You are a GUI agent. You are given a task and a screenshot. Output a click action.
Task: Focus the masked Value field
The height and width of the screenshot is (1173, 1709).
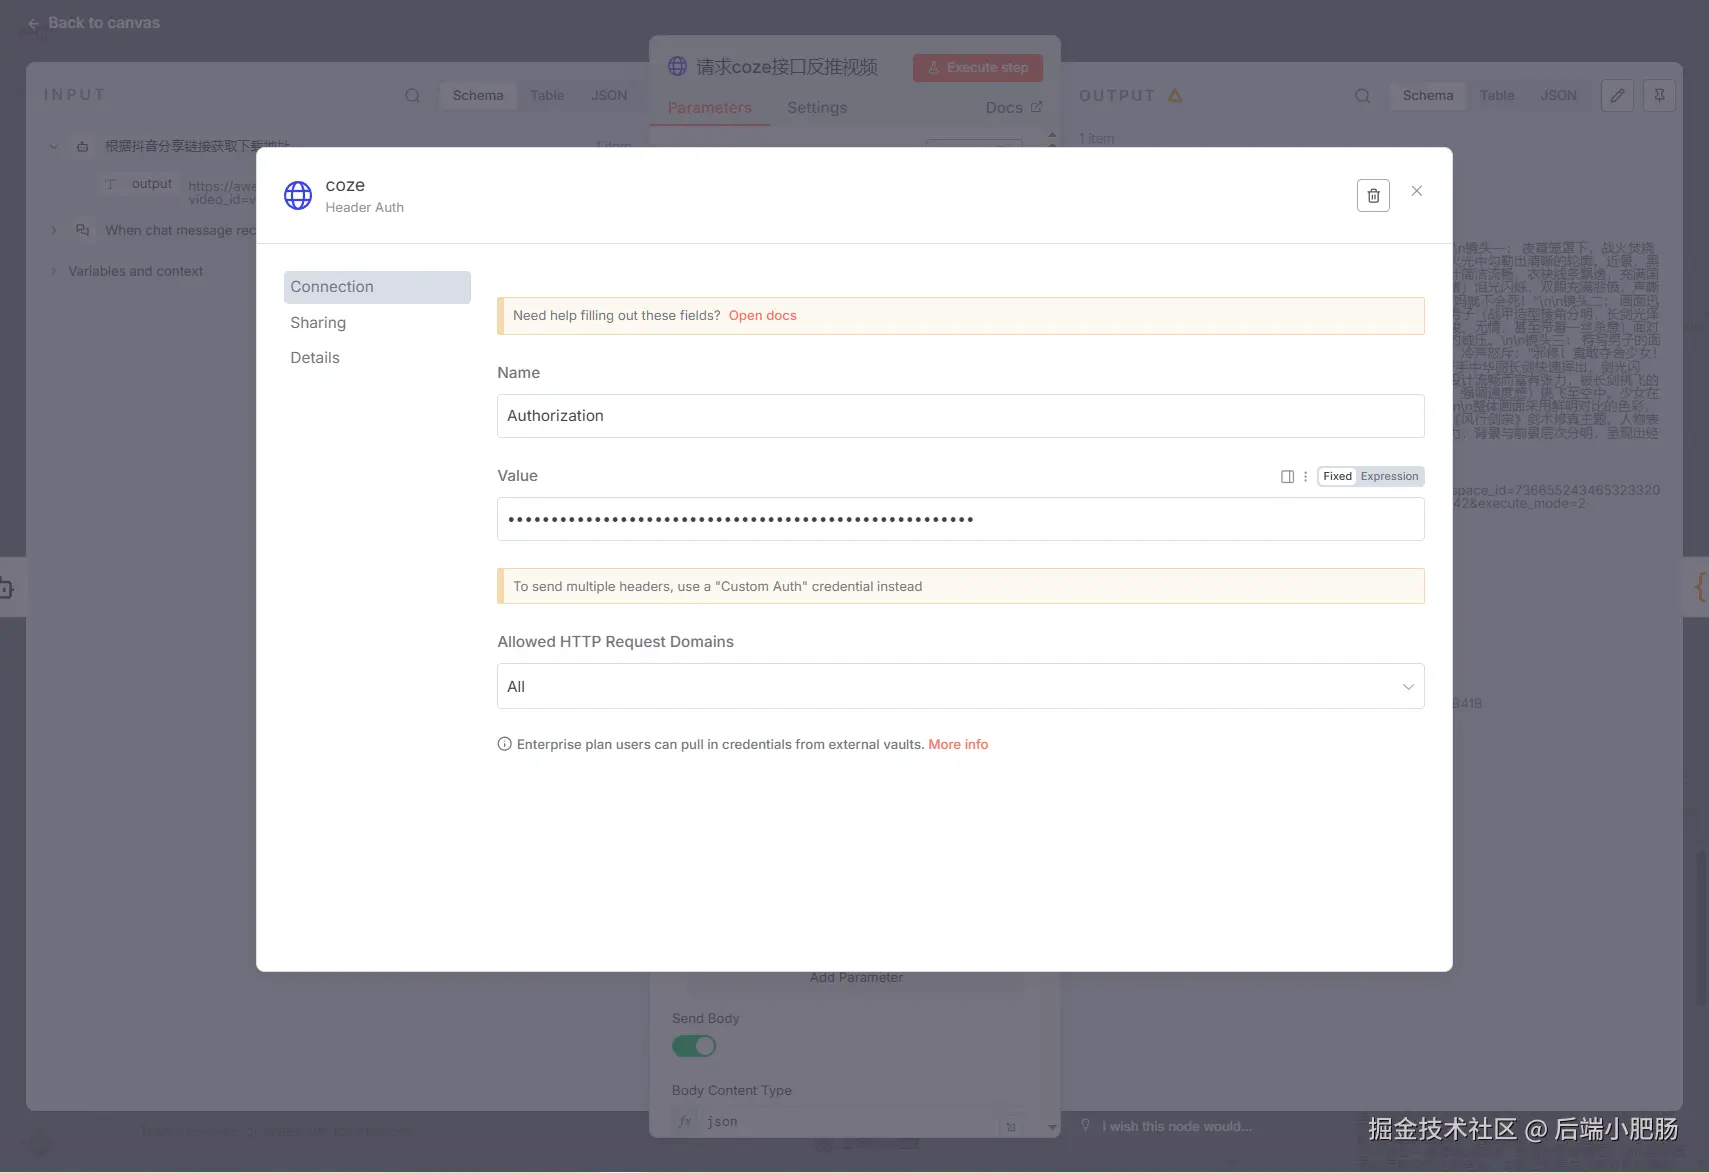coord(960,519)
